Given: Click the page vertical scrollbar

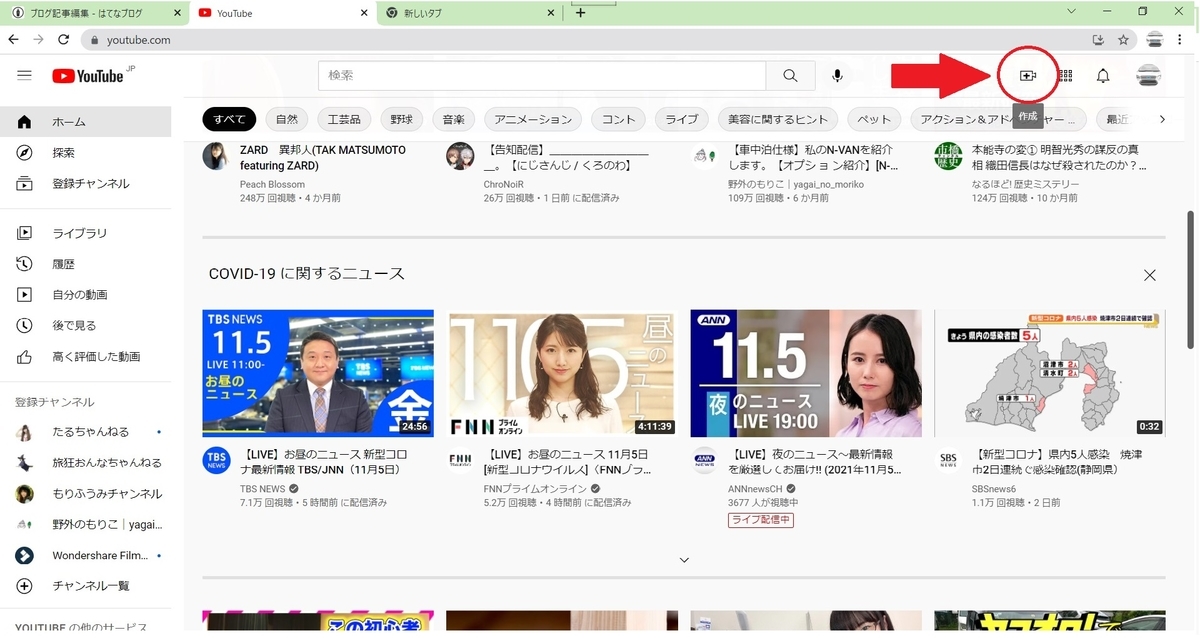Looking at the screenshot, I should [1190, 280].
